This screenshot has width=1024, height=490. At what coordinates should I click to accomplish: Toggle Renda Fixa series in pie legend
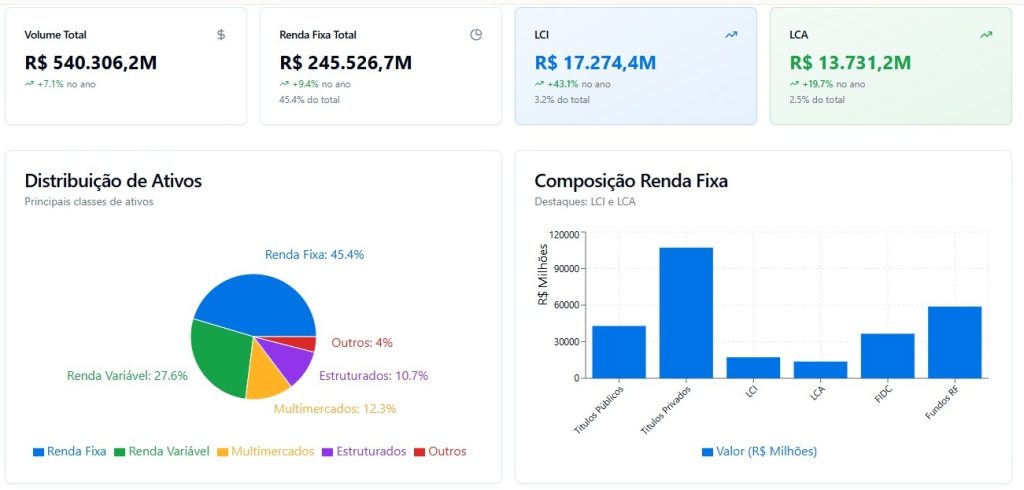pos(70,451)
